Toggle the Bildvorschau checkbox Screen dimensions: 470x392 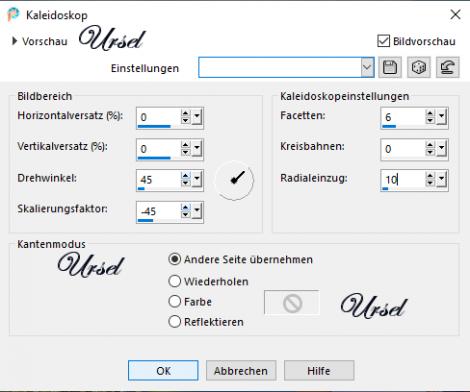383,41
